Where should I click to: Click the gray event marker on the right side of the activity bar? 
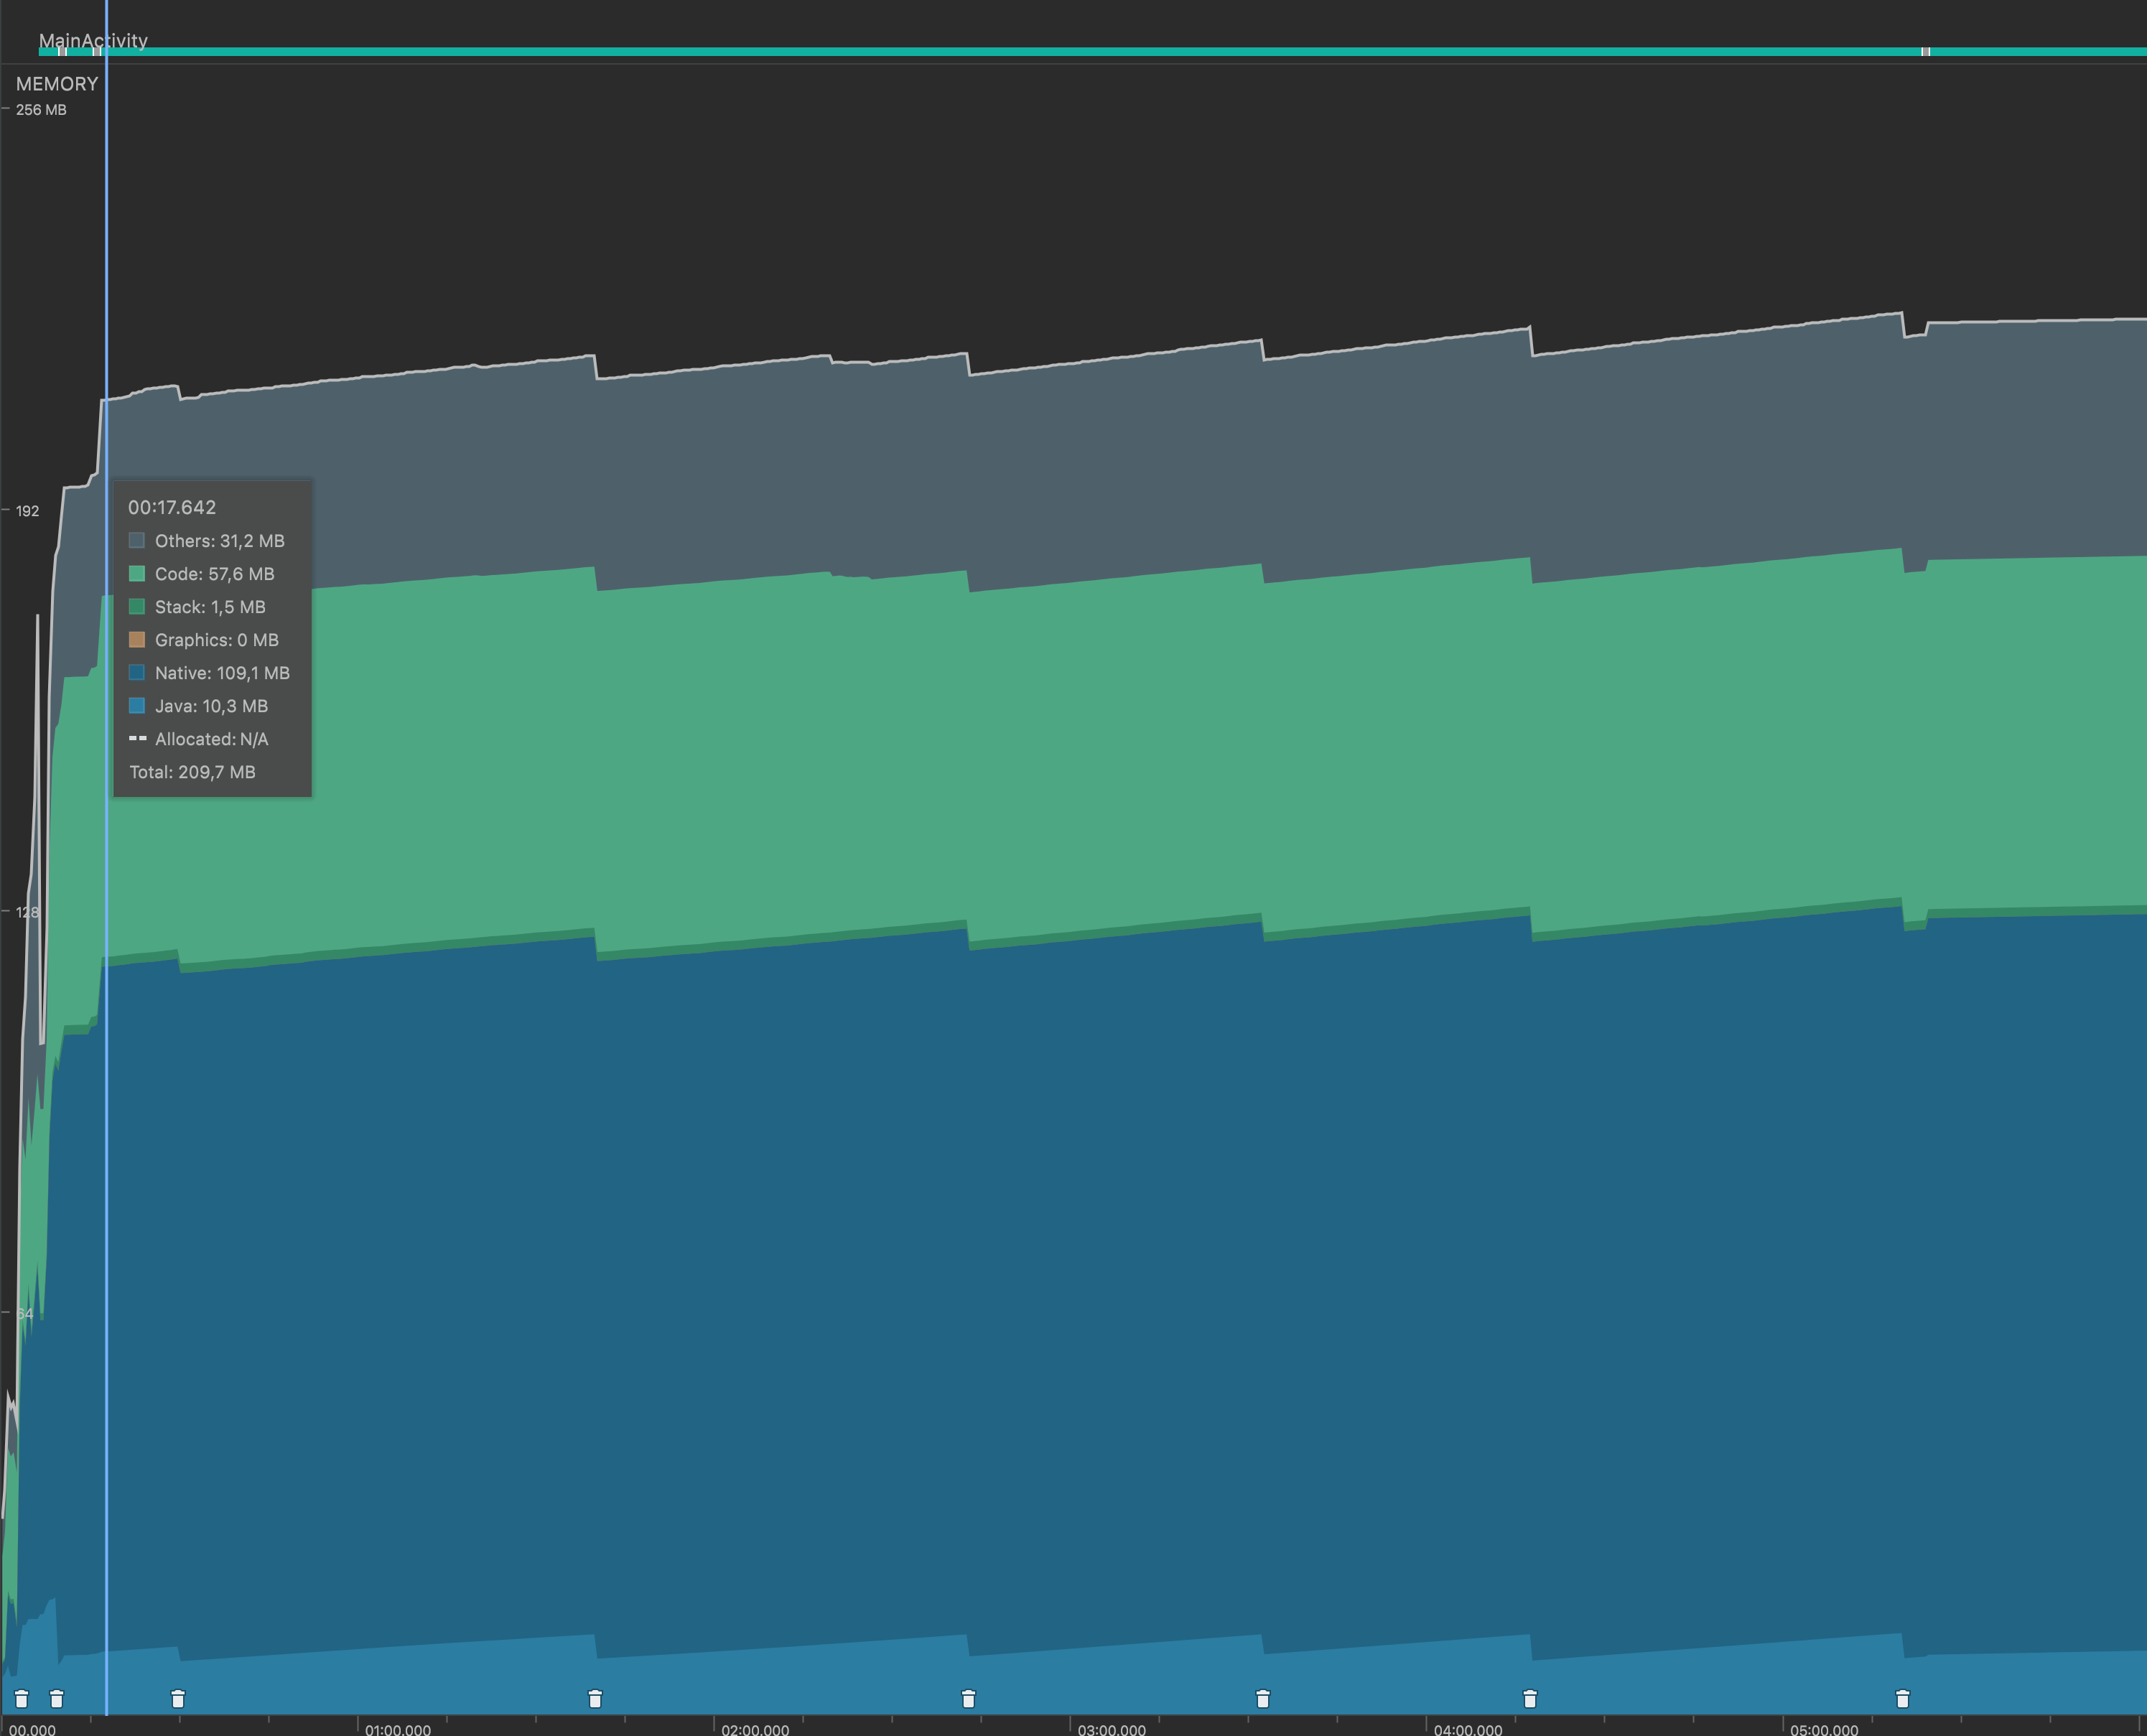tap(1925, 51)
